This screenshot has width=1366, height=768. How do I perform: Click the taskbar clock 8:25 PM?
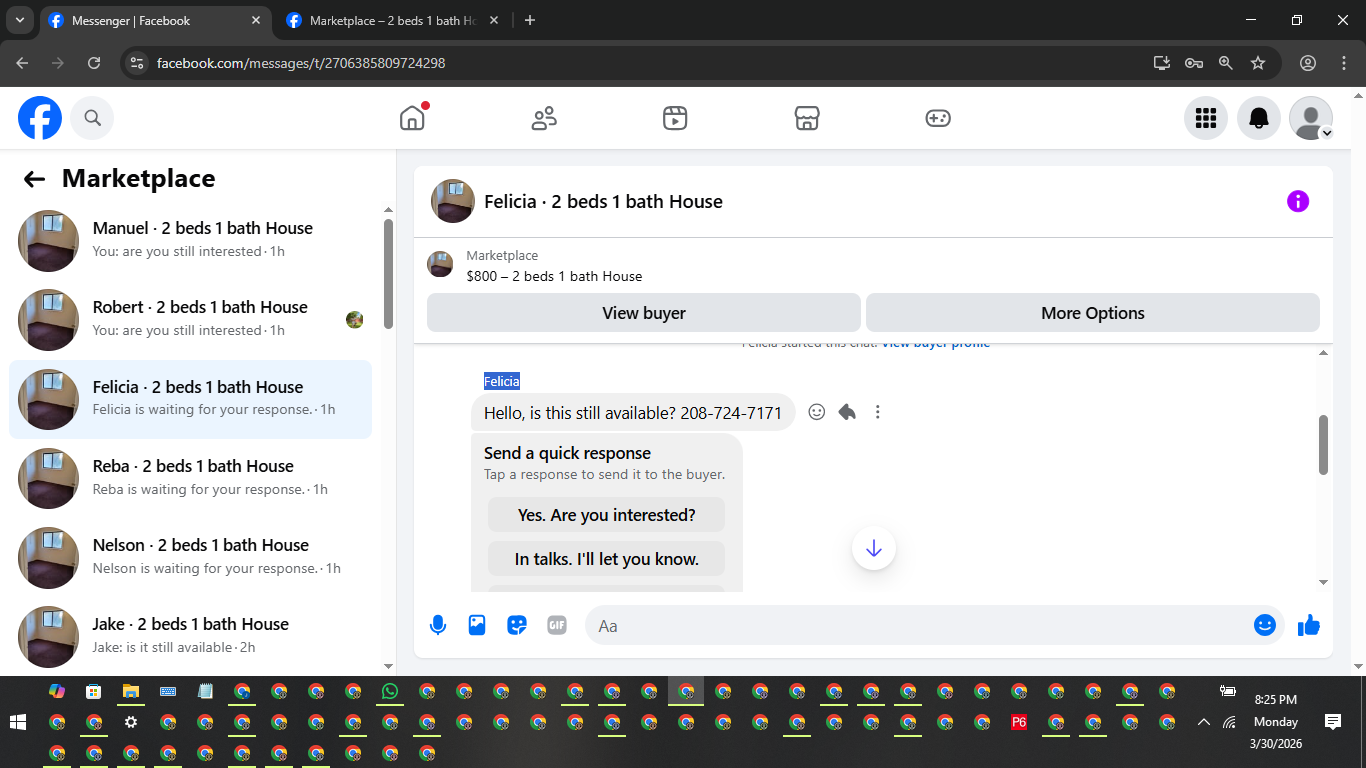tap(1275, 700)
